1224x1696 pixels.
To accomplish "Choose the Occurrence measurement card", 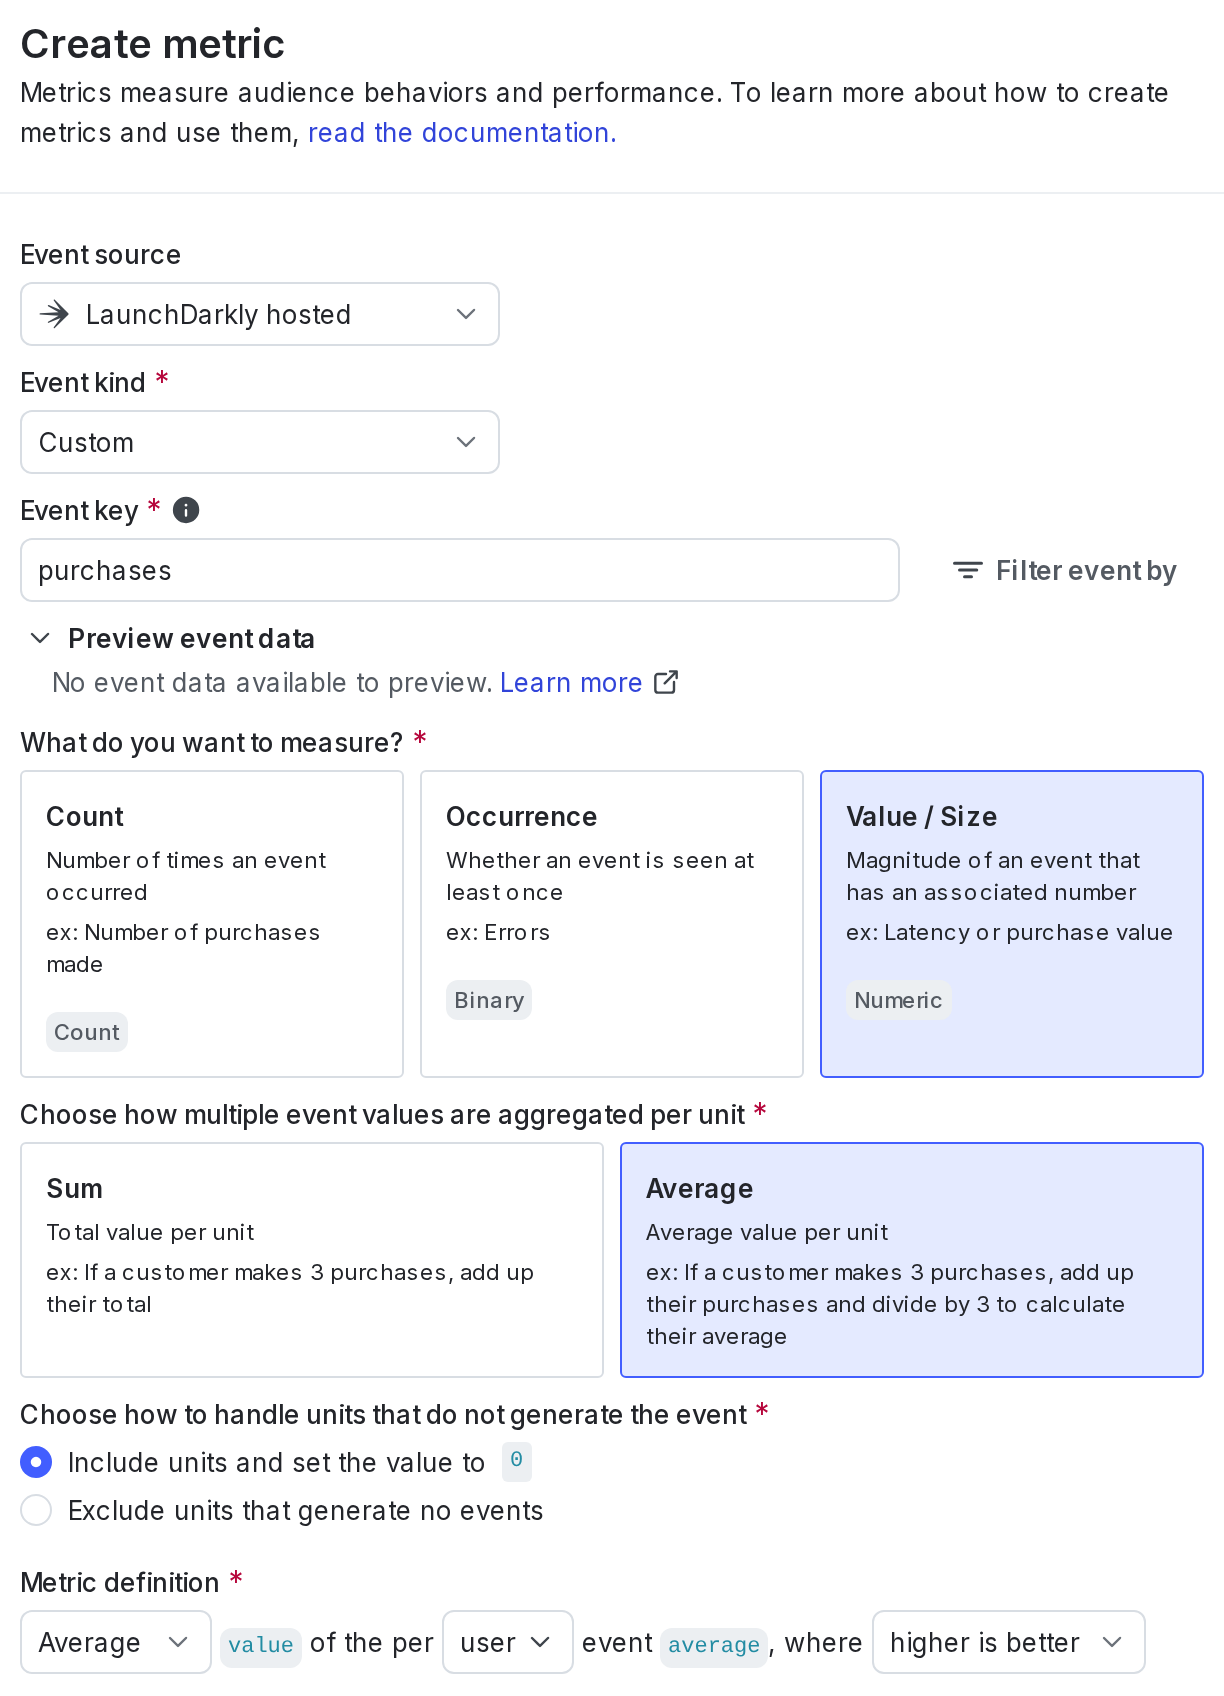I will click(x=612, y=924).
